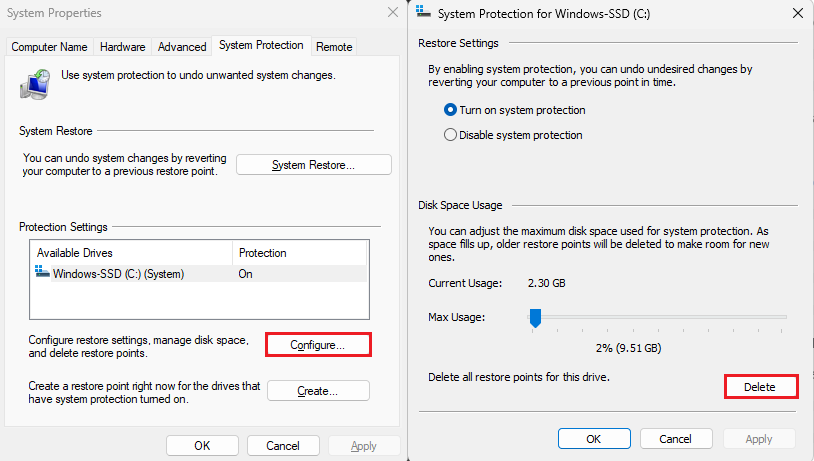Viewport: 814px width, 461px height.
Task: Click Create to make a restore point
Action: point(318,391)
